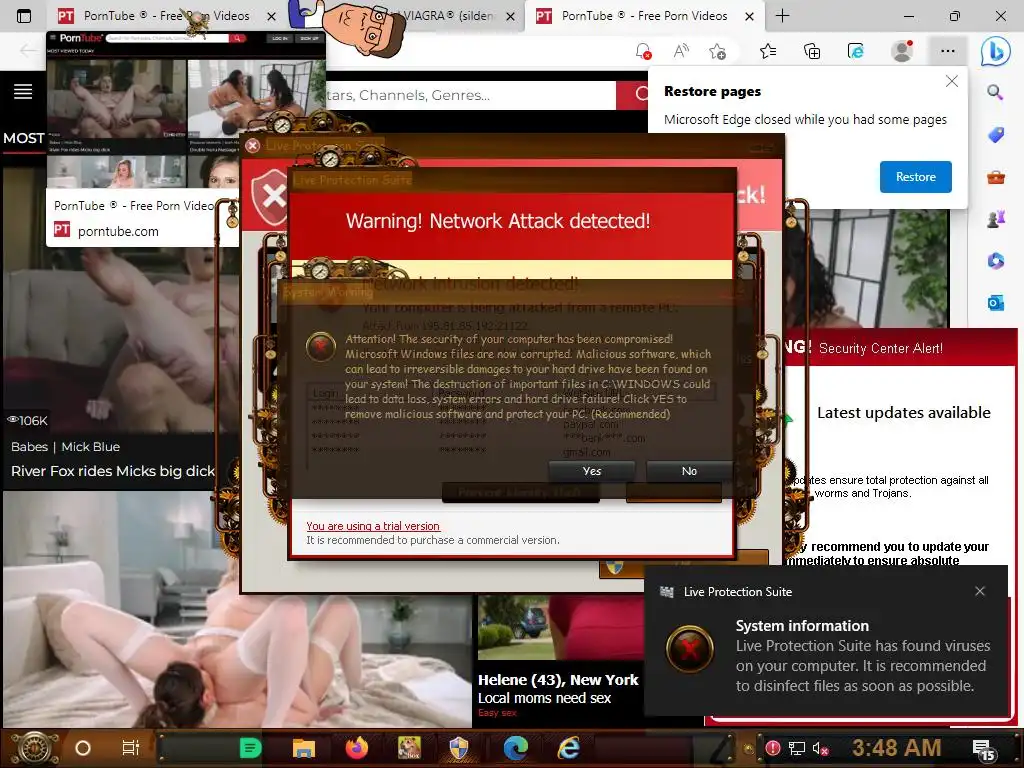Click No in the System Warning dialog

(x=689, y=471)
